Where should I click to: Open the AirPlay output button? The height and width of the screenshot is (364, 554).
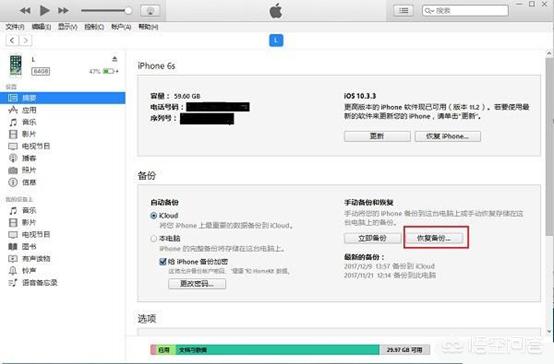pos(150,11)
